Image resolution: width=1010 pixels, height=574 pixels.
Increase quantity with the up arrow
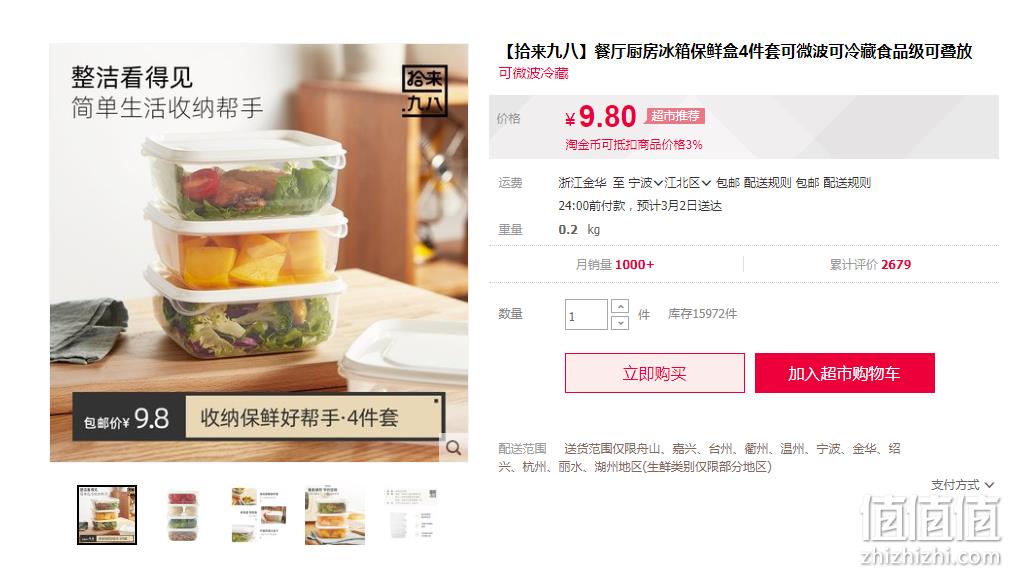coord(620,306)
